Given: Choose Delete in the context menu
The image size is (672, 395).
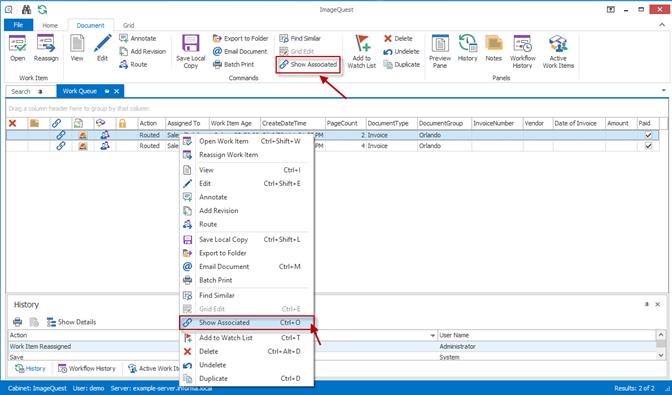Looking at the screenshot, I should pos(246,351).
